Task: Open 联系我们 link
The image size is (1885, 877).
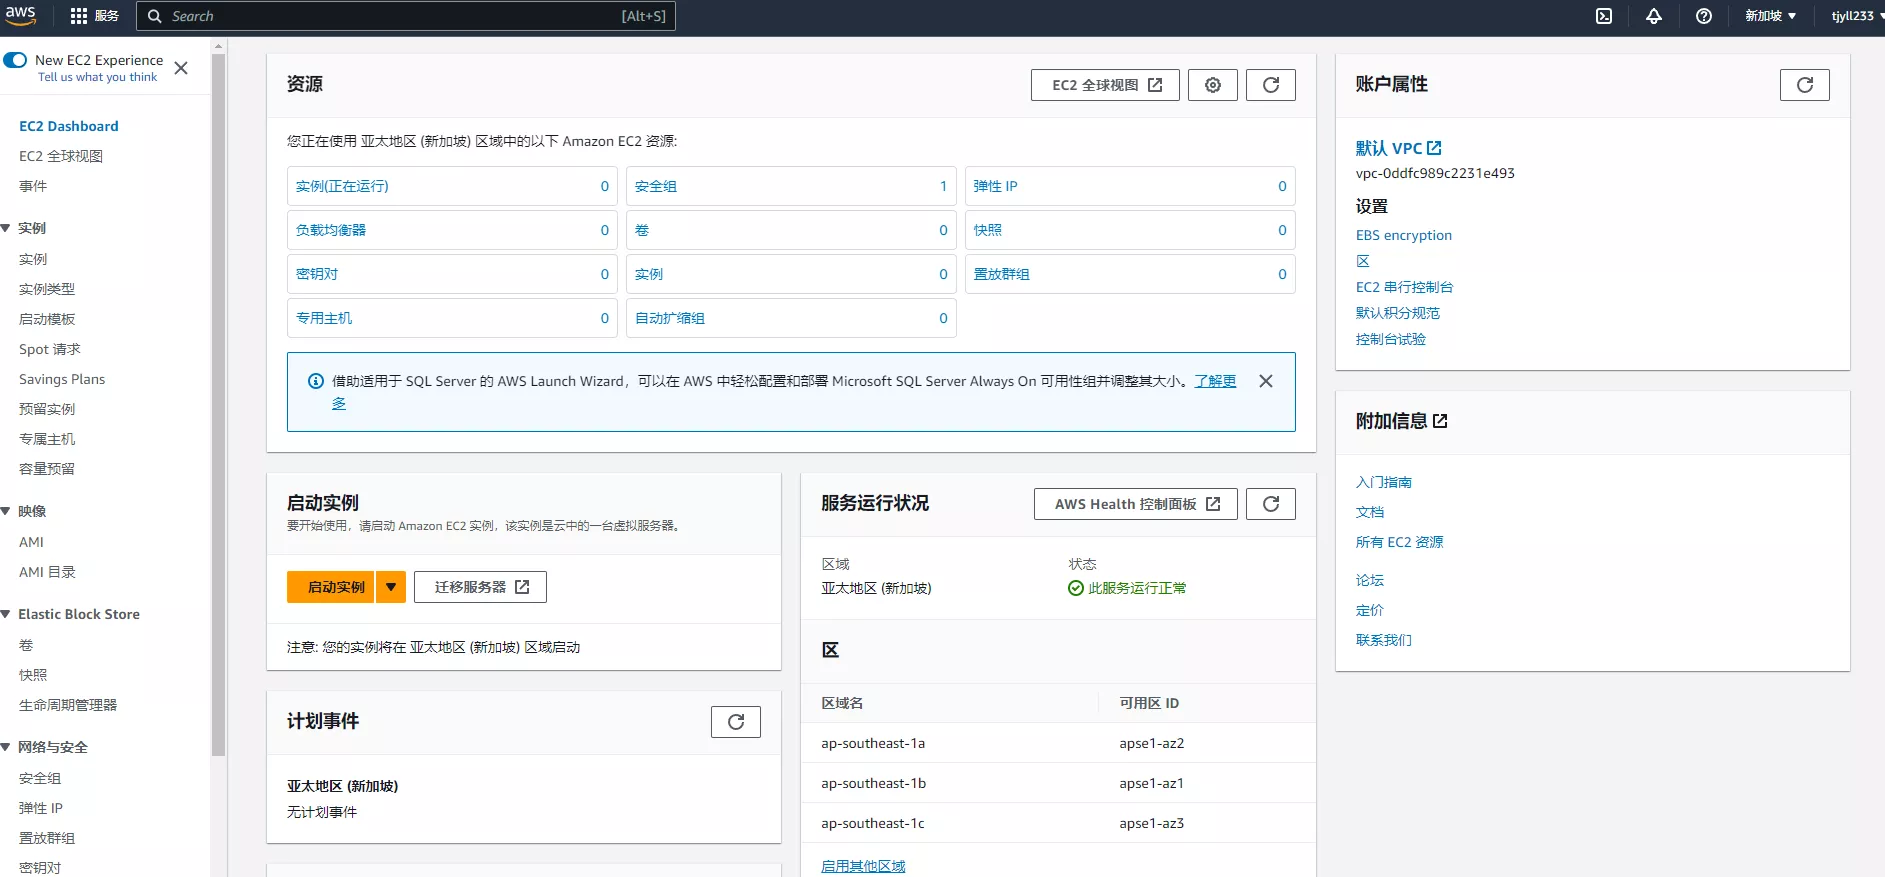Action: (x=1383, y=640)
